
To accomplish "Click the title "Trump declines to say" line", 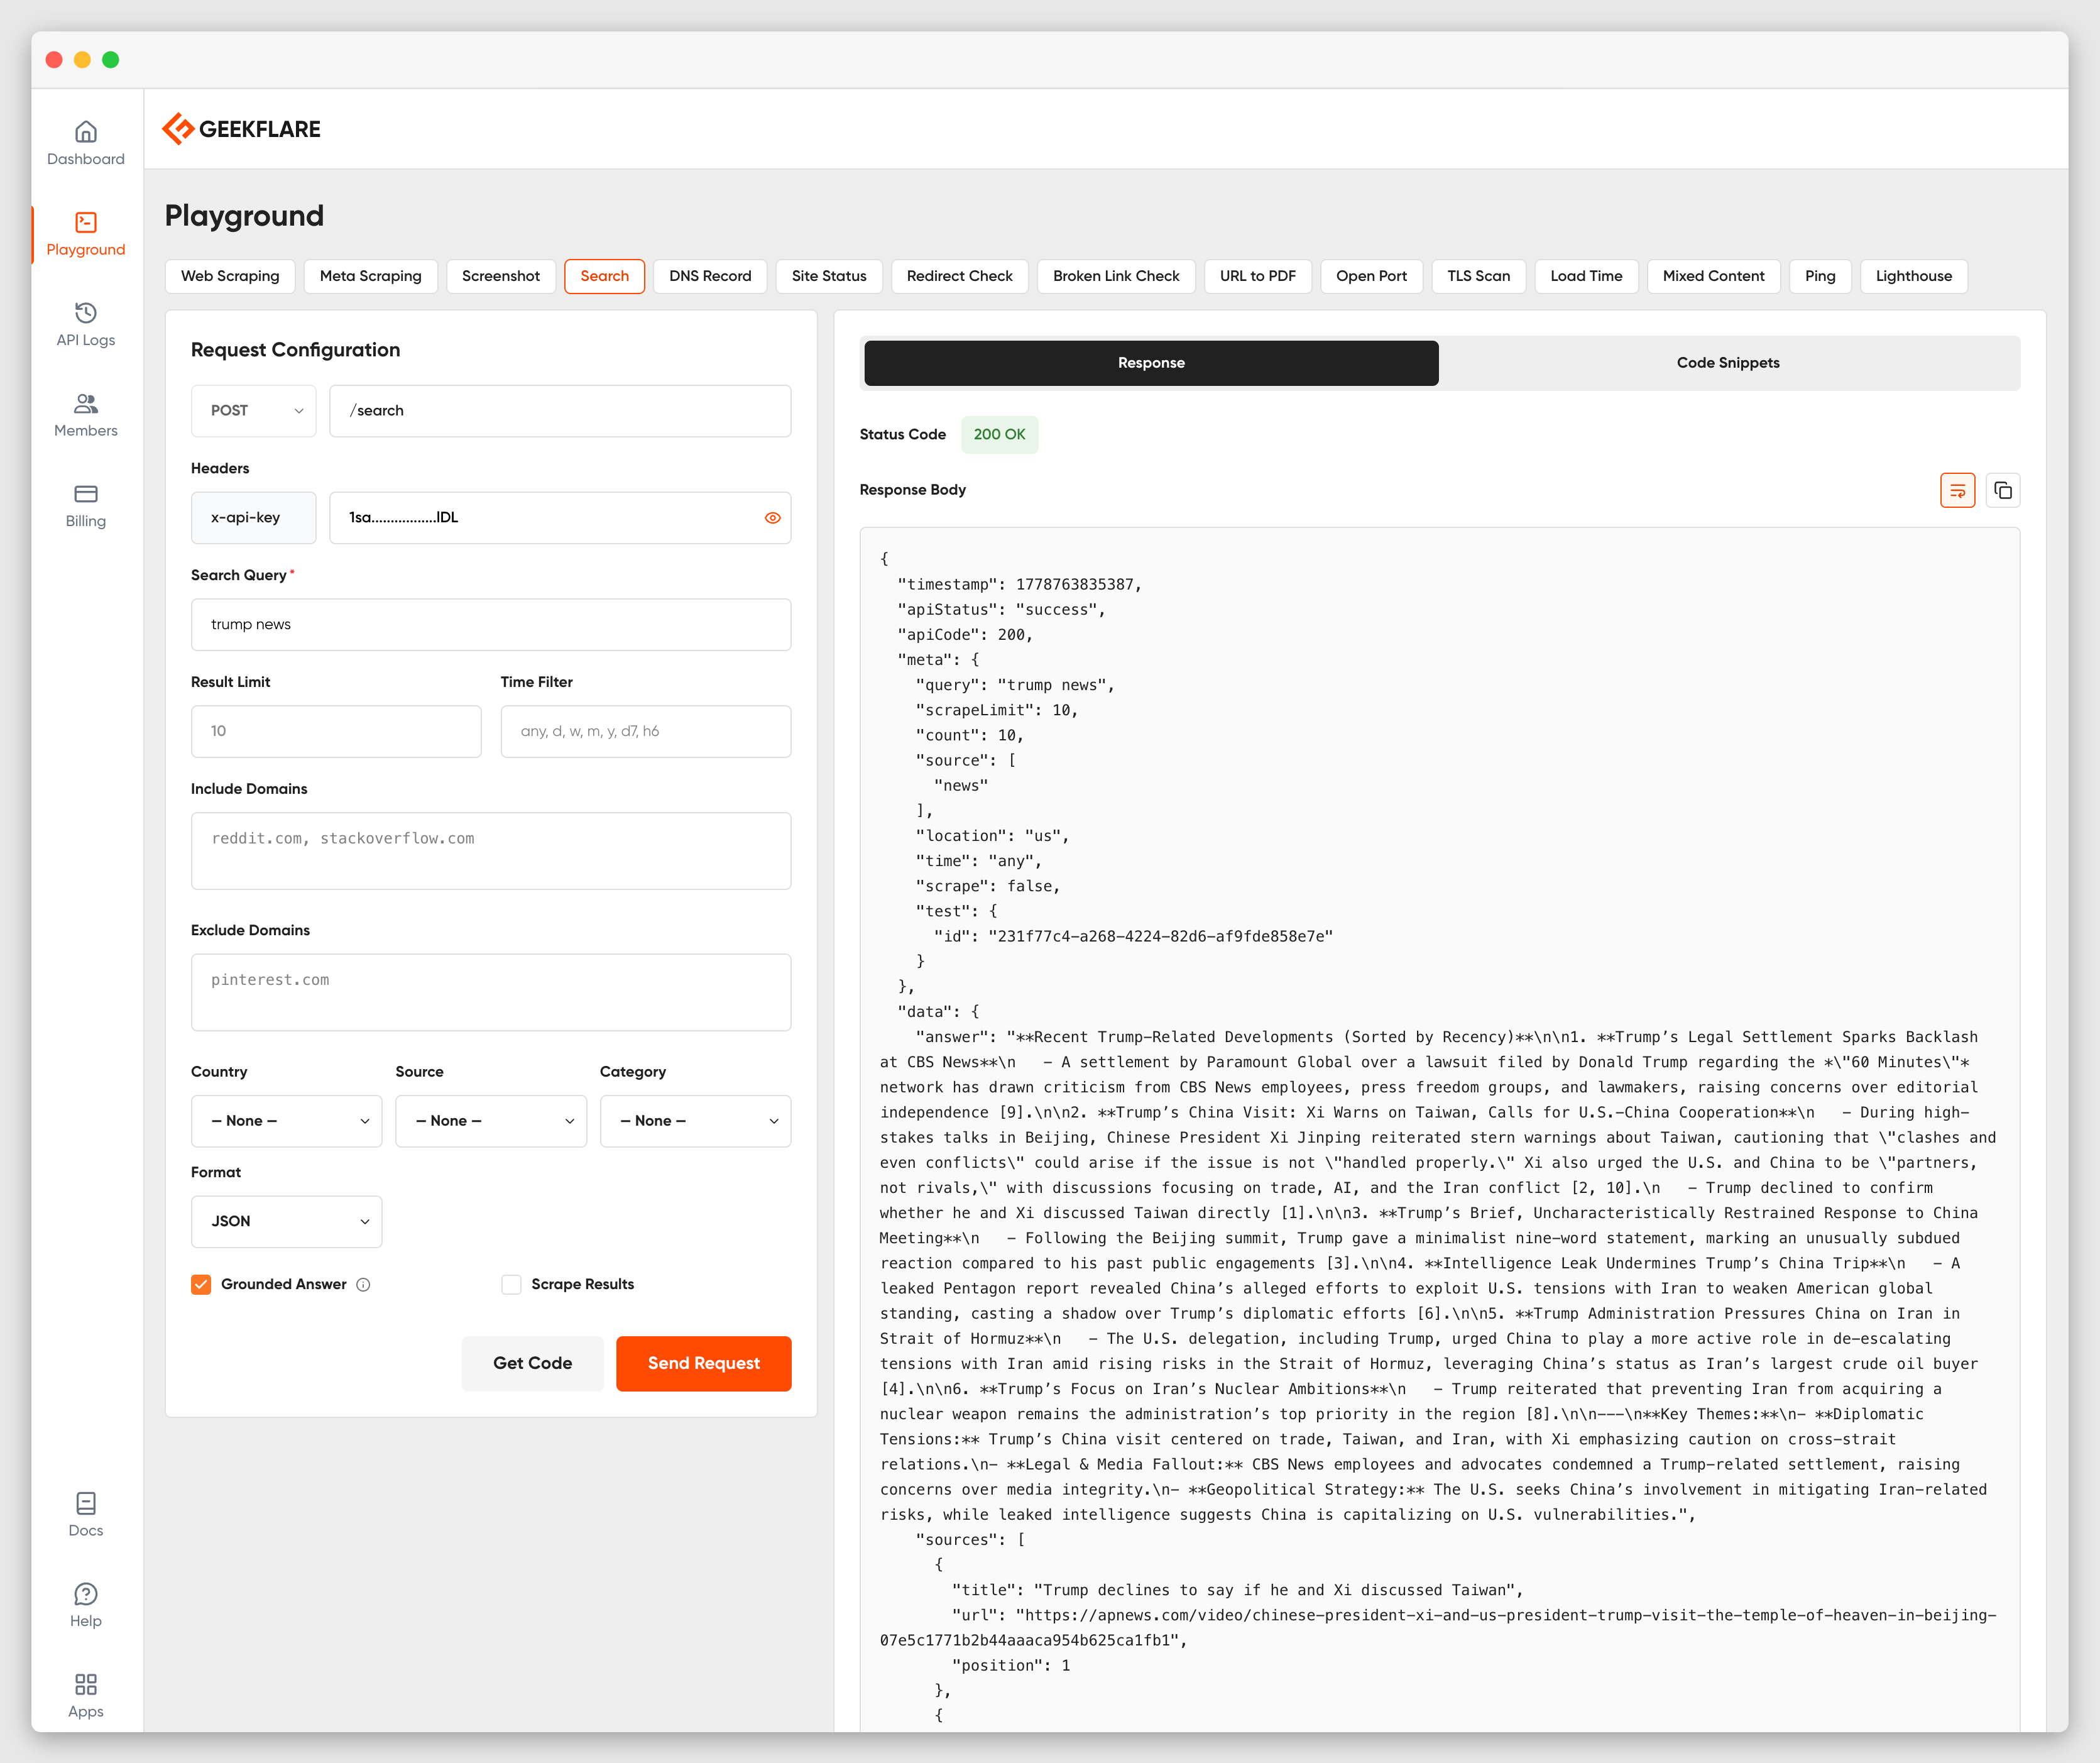I will [x=1238, y=1591].
